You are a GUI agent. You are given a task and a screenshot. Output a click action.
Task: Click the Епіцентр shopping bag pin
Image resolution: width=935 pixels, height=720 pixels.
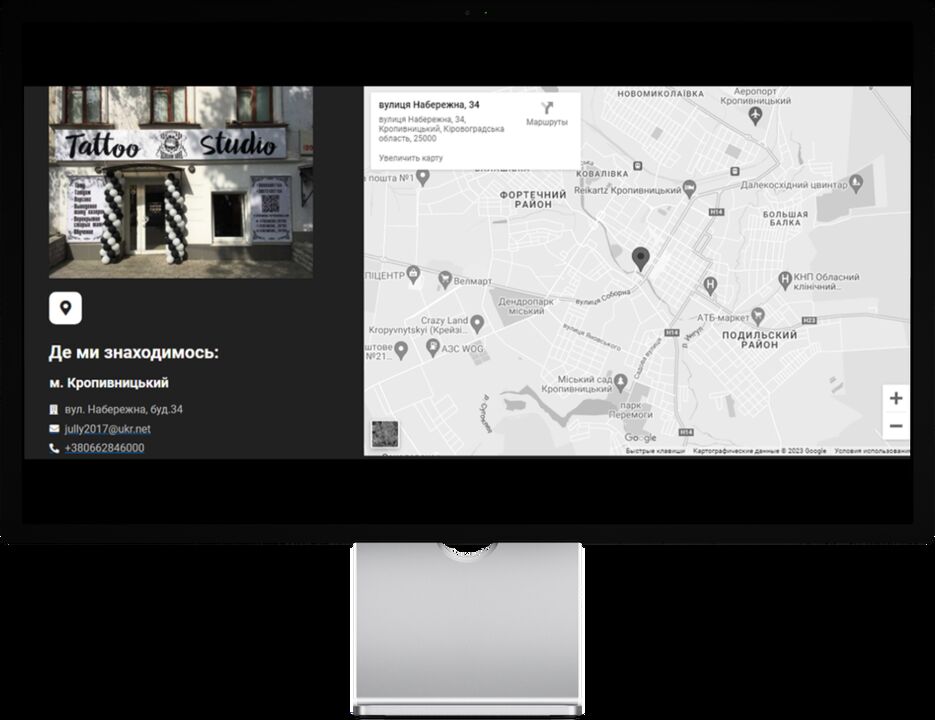[x=413, y=274]
